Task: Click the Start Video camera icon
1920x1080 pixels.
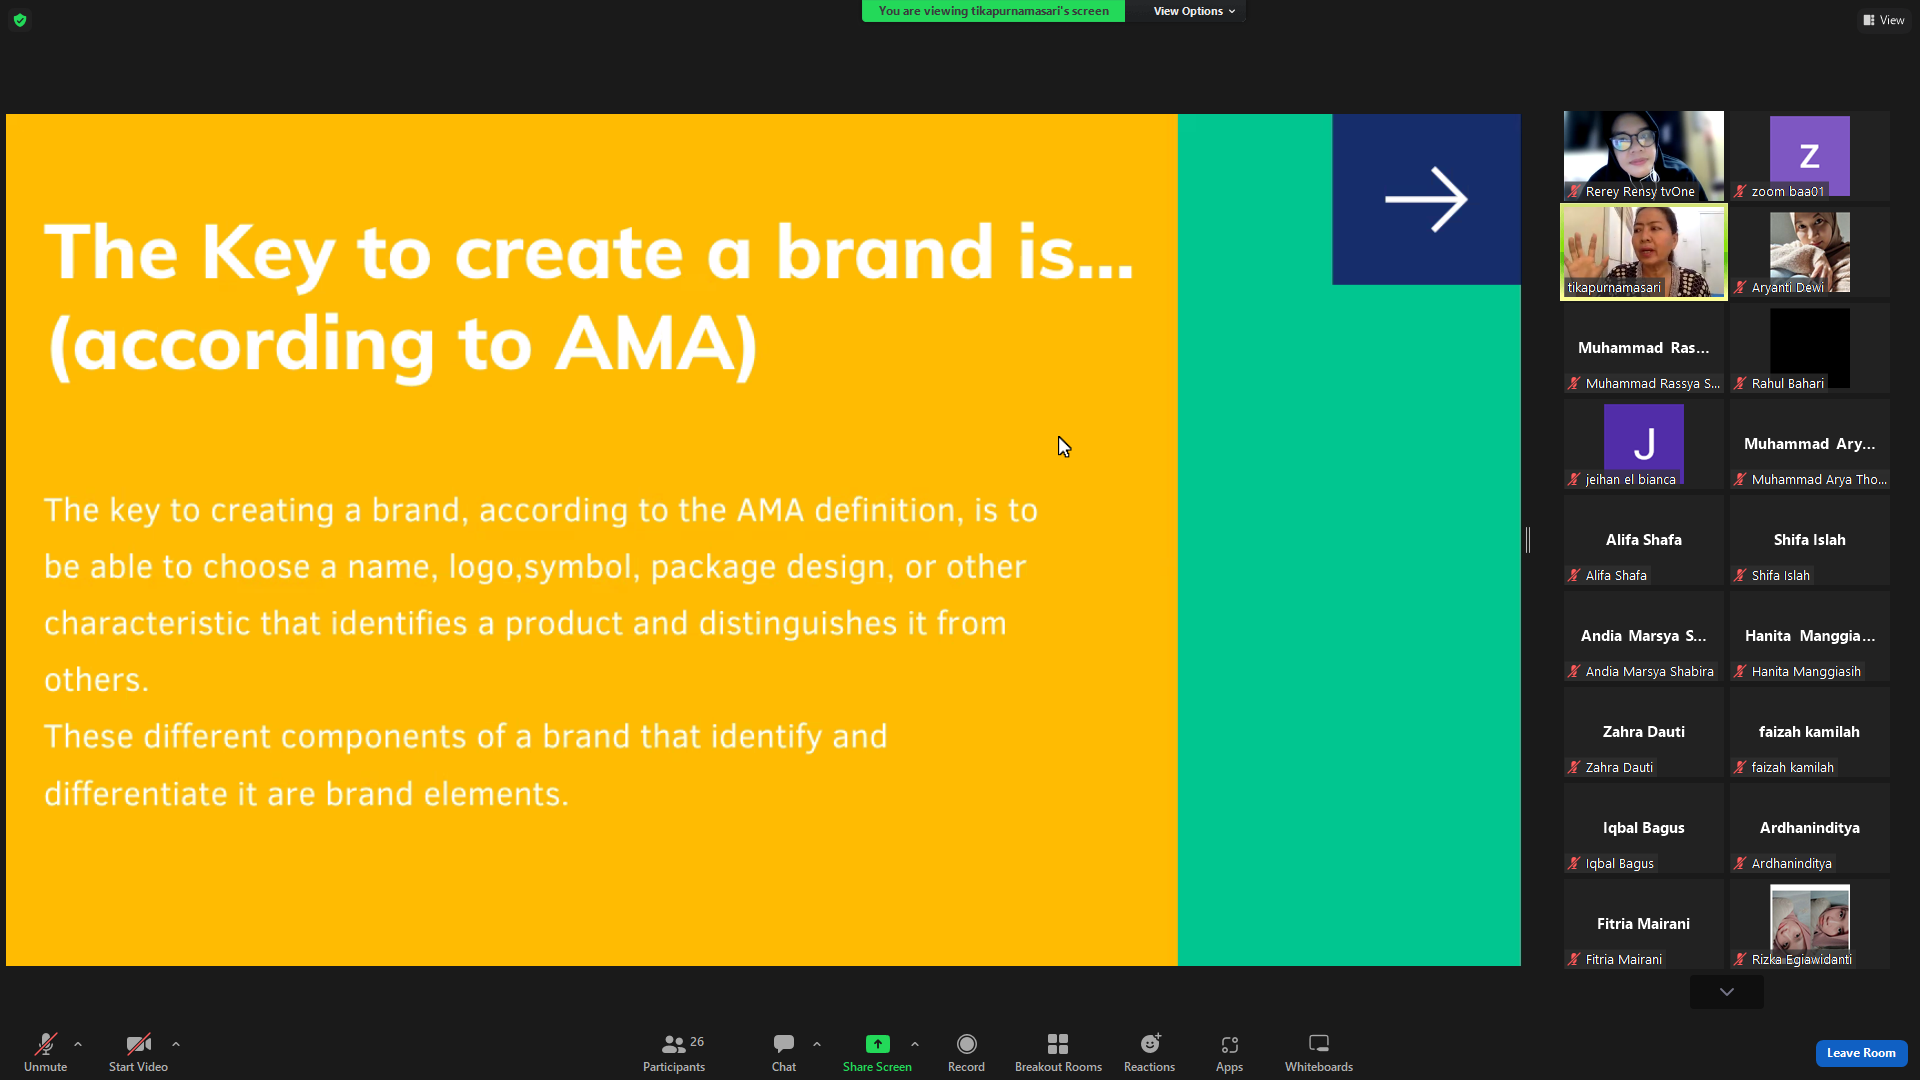Action: 138,1044
